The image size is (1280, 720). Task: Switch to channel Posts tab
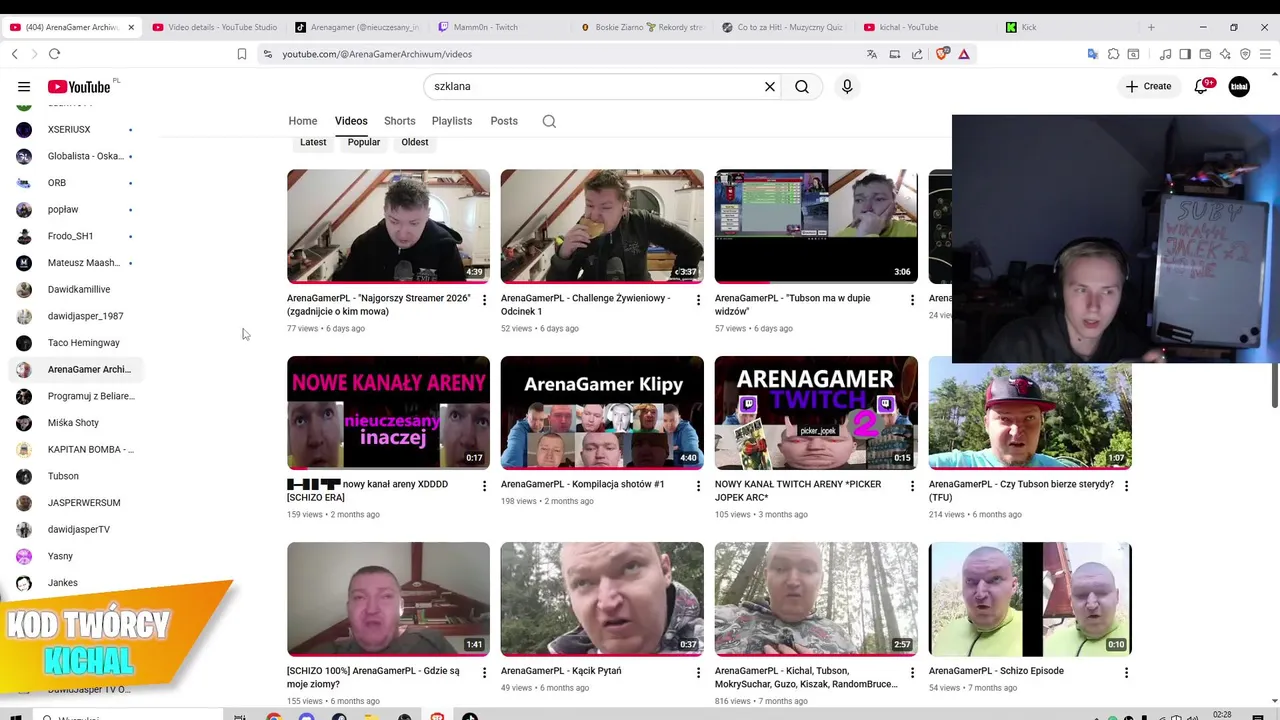(504, 121)
